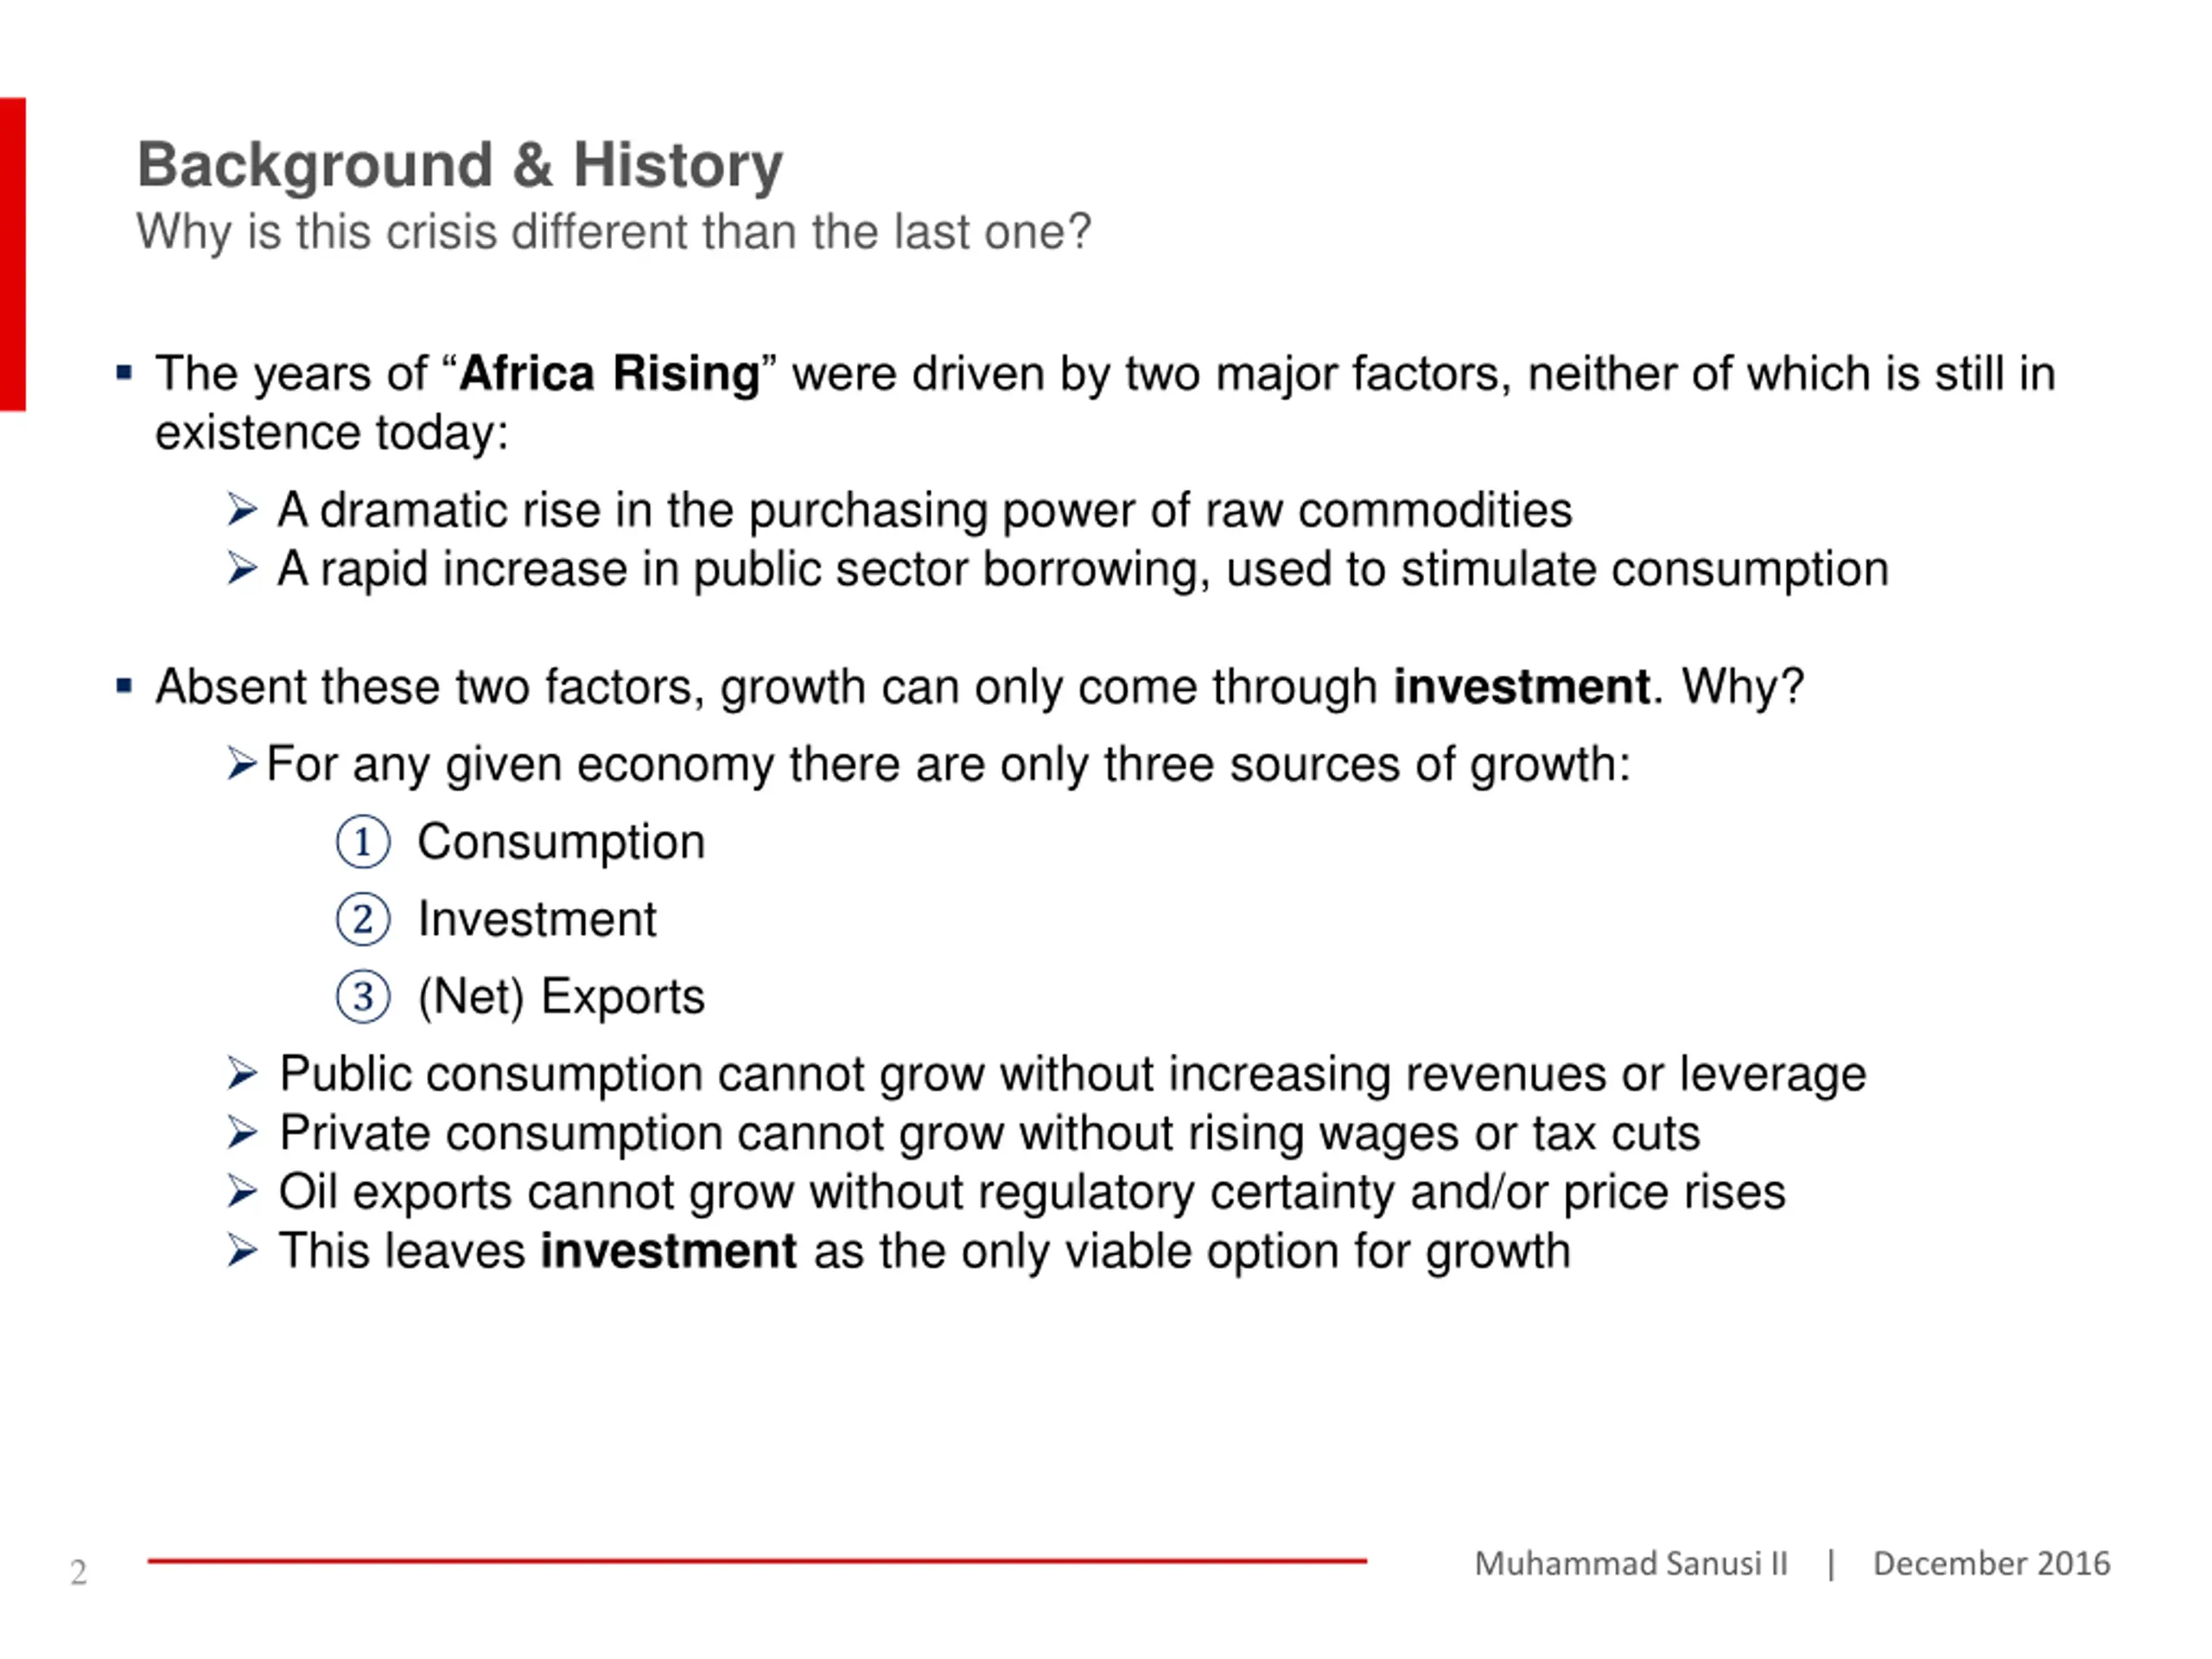Image resolution: width=2212 pixels, height=1659 pixels.
Task: Click arrow bullet before 'Oil exports'
Action: click(x=242, y=1192)
